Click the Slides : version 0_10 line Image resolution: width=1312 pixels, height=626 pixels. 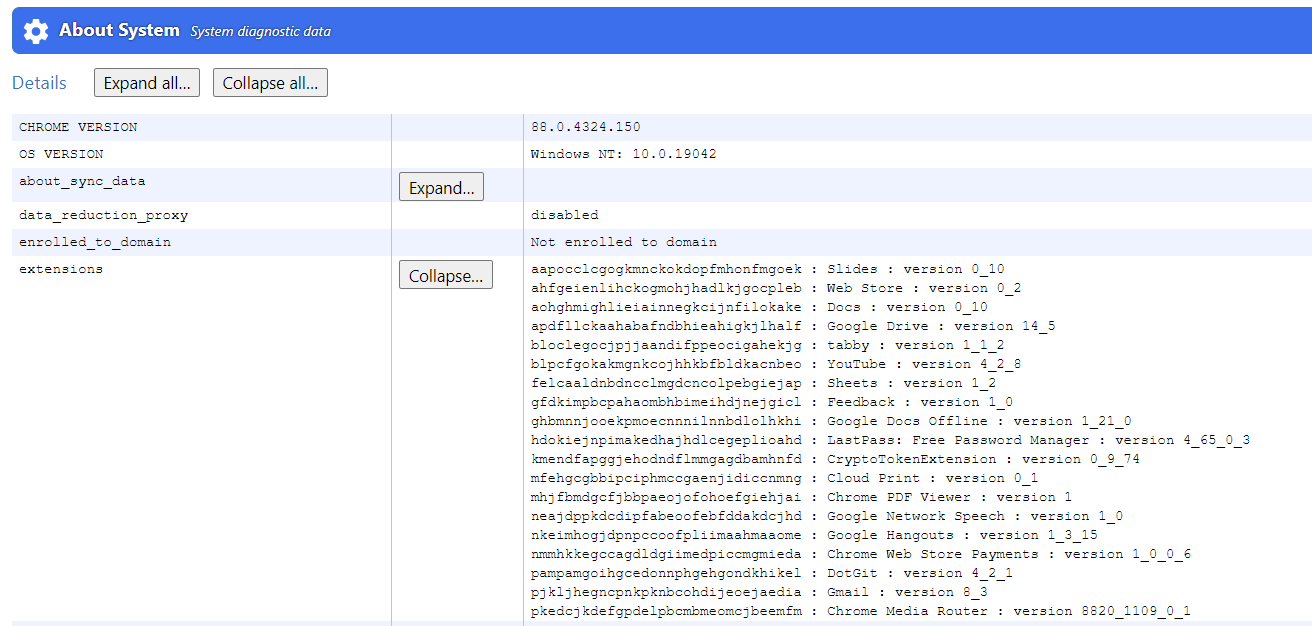tap(768, 269)
